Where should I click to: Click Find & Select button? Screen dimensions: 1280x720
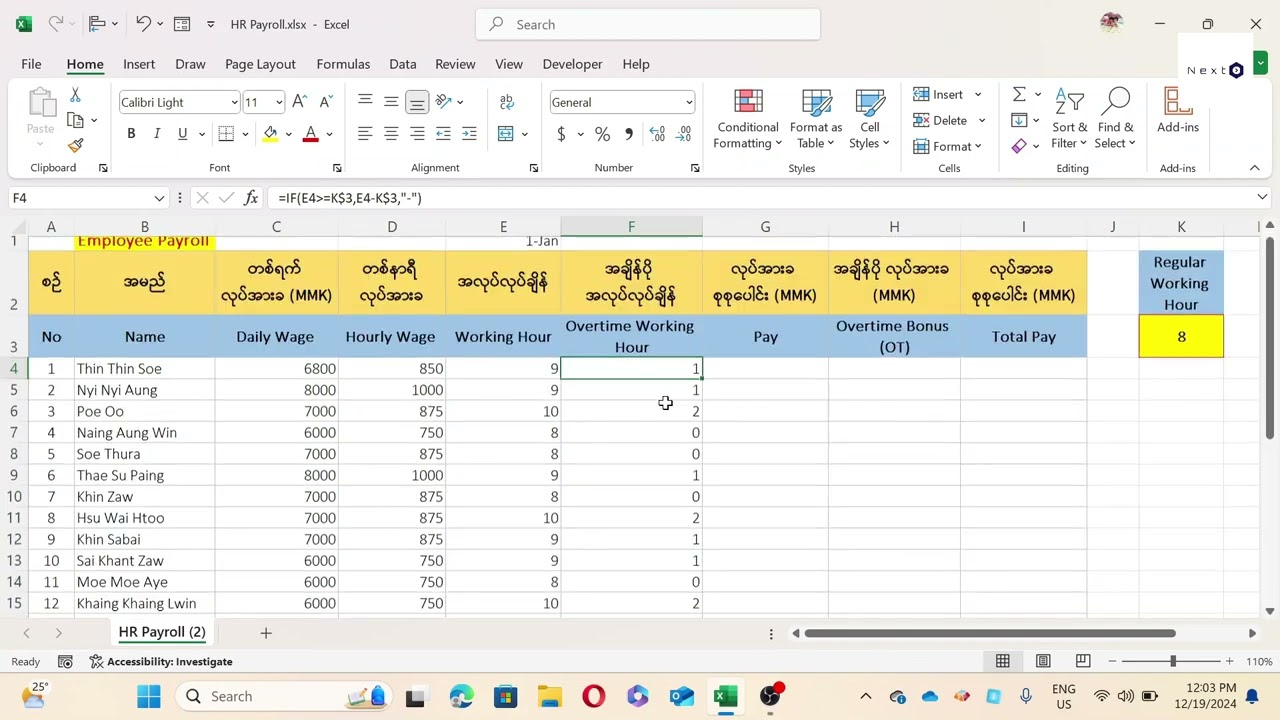click(x=1115, y=120)
